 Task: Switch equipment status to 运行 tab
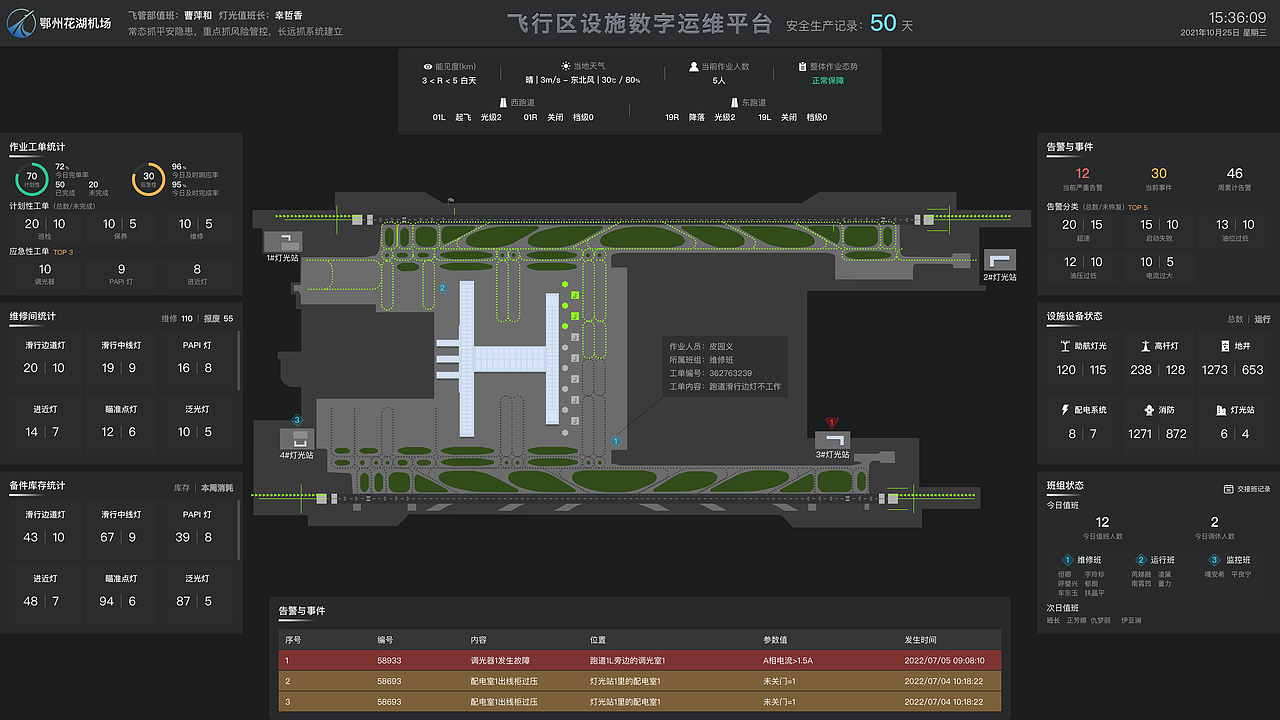[1262, 319]
